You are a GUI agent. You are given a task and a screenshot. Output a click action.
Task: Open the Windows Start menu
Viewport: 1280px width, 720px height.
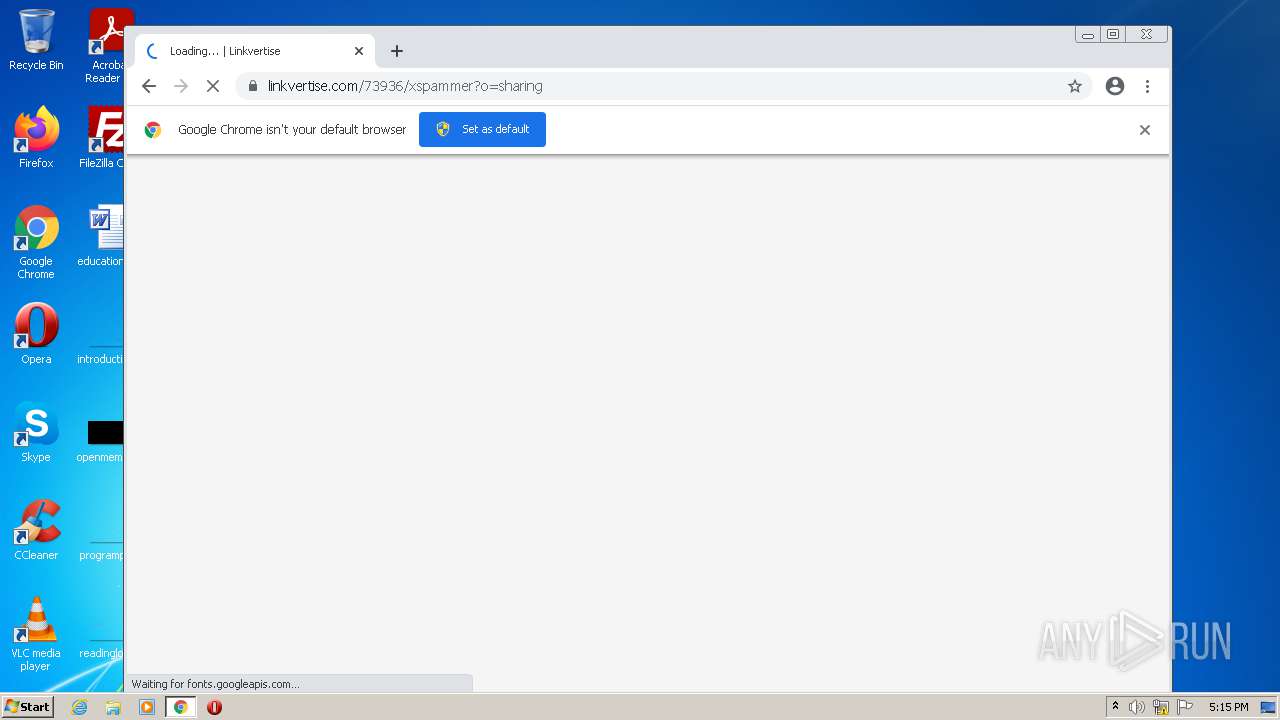[x=28, y=706]
